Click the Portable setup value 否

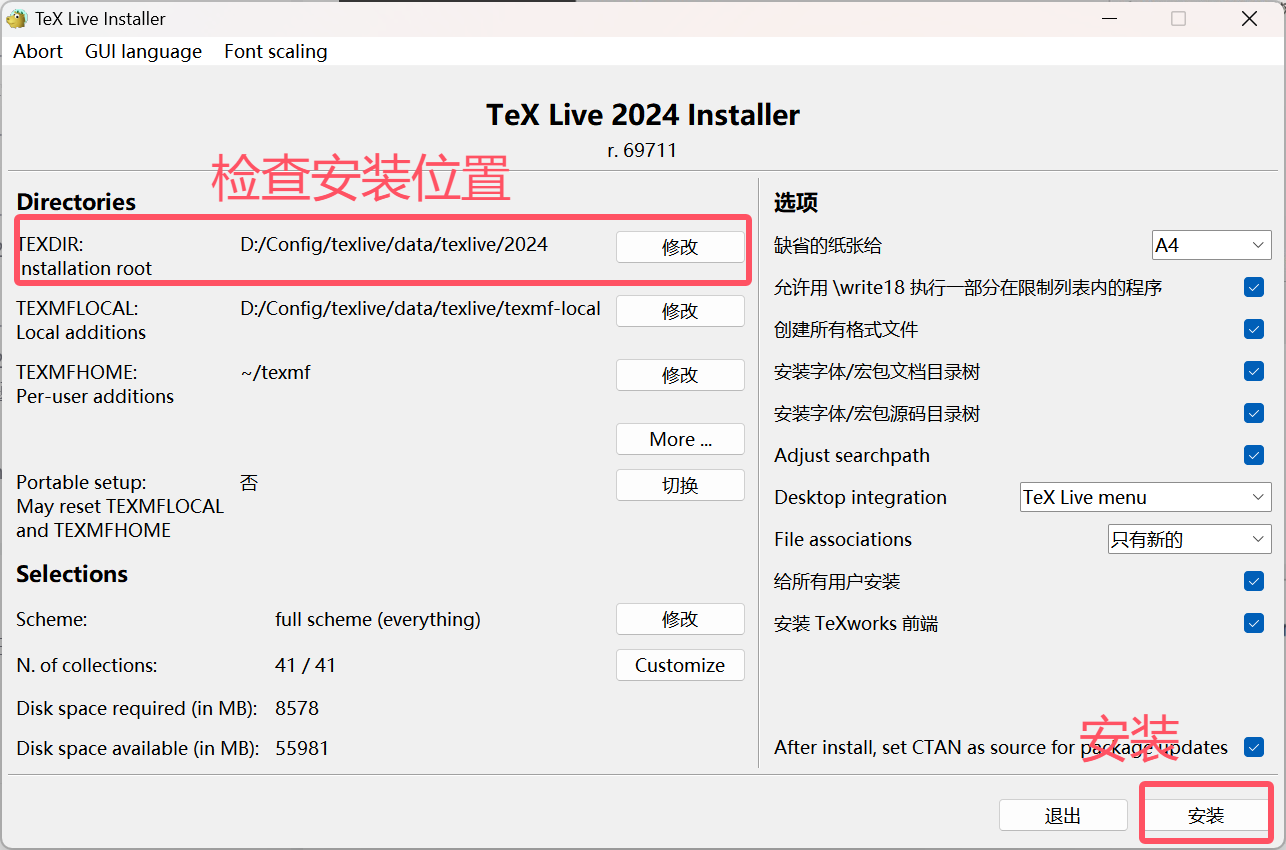[249, 483]
